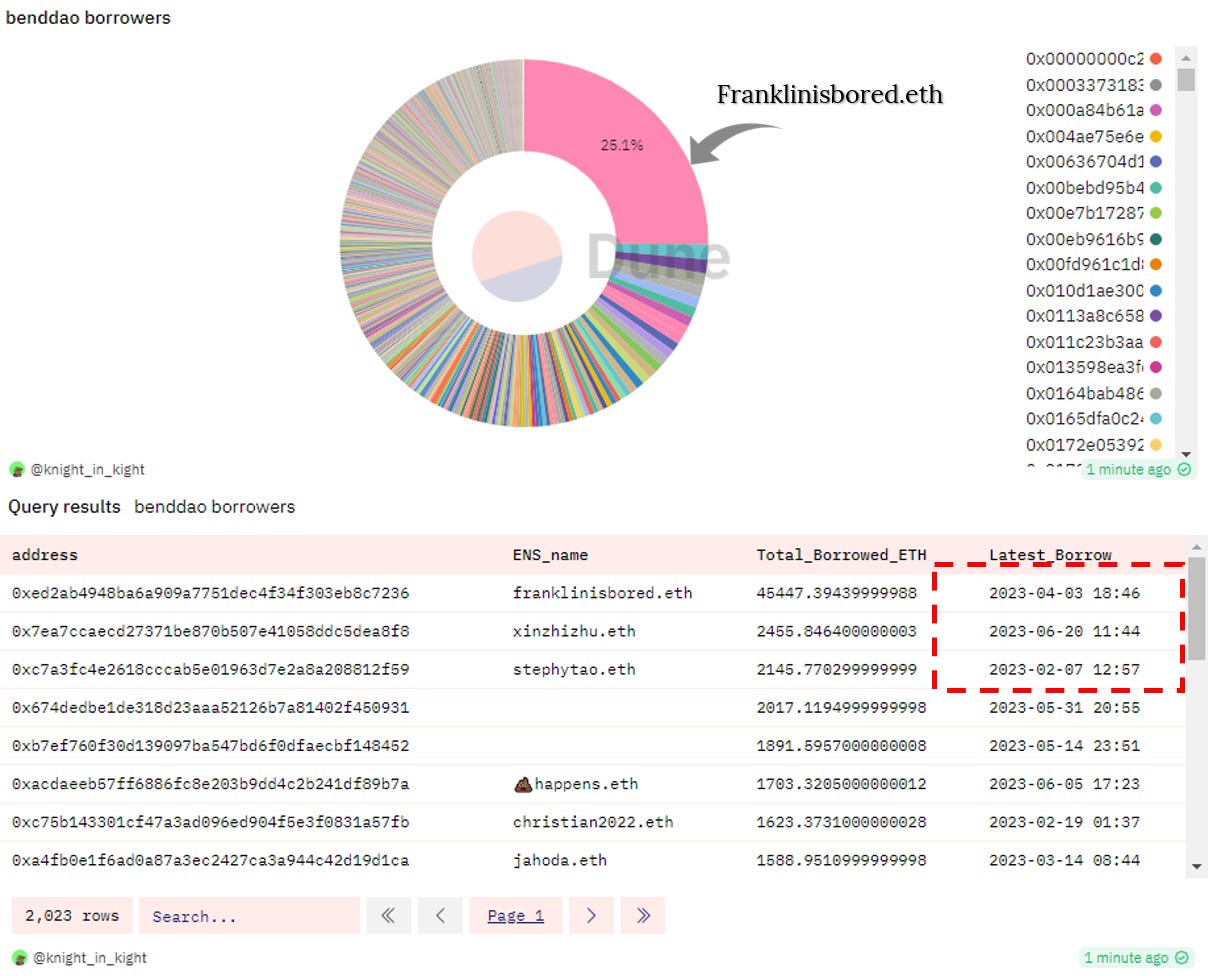The height and width of the screenshot is (976, 1208).
Task: Click address 0x674dedbe1de318d23aaa52126b7a81402f450931
Action: point(210,707)
